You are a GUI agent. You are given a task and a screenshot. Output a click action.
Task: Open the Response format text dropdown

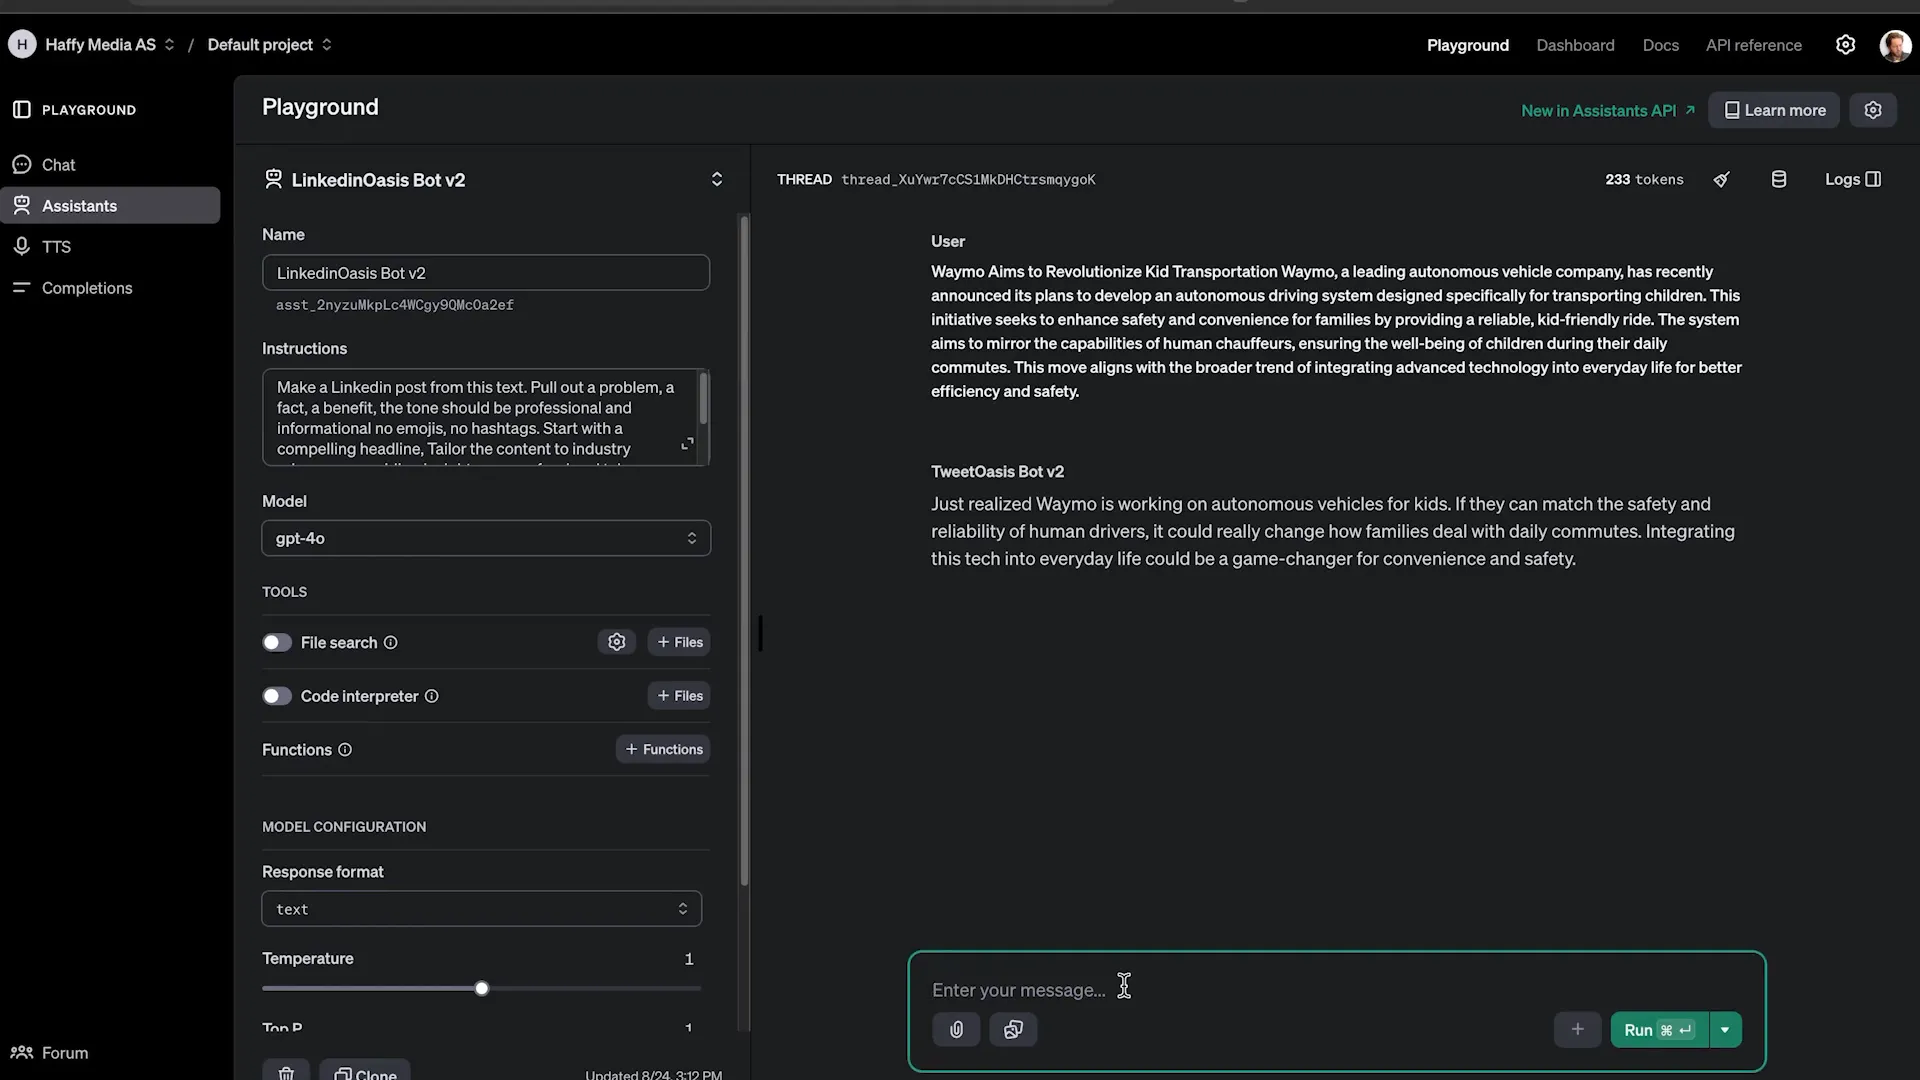(481, 909)
